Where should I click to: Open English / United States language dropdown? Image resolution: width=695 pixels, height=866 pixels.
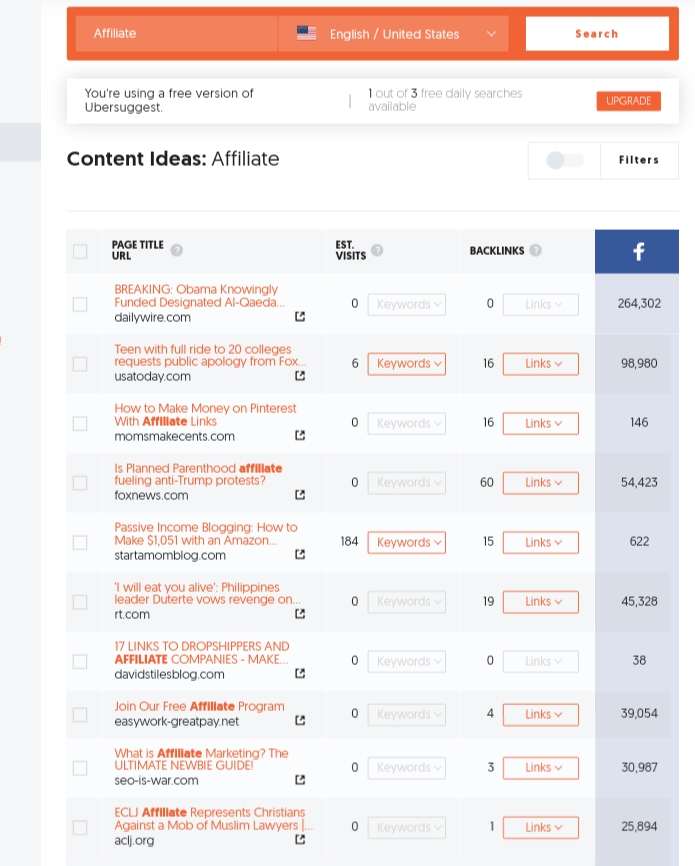click(x=394, y=34)
